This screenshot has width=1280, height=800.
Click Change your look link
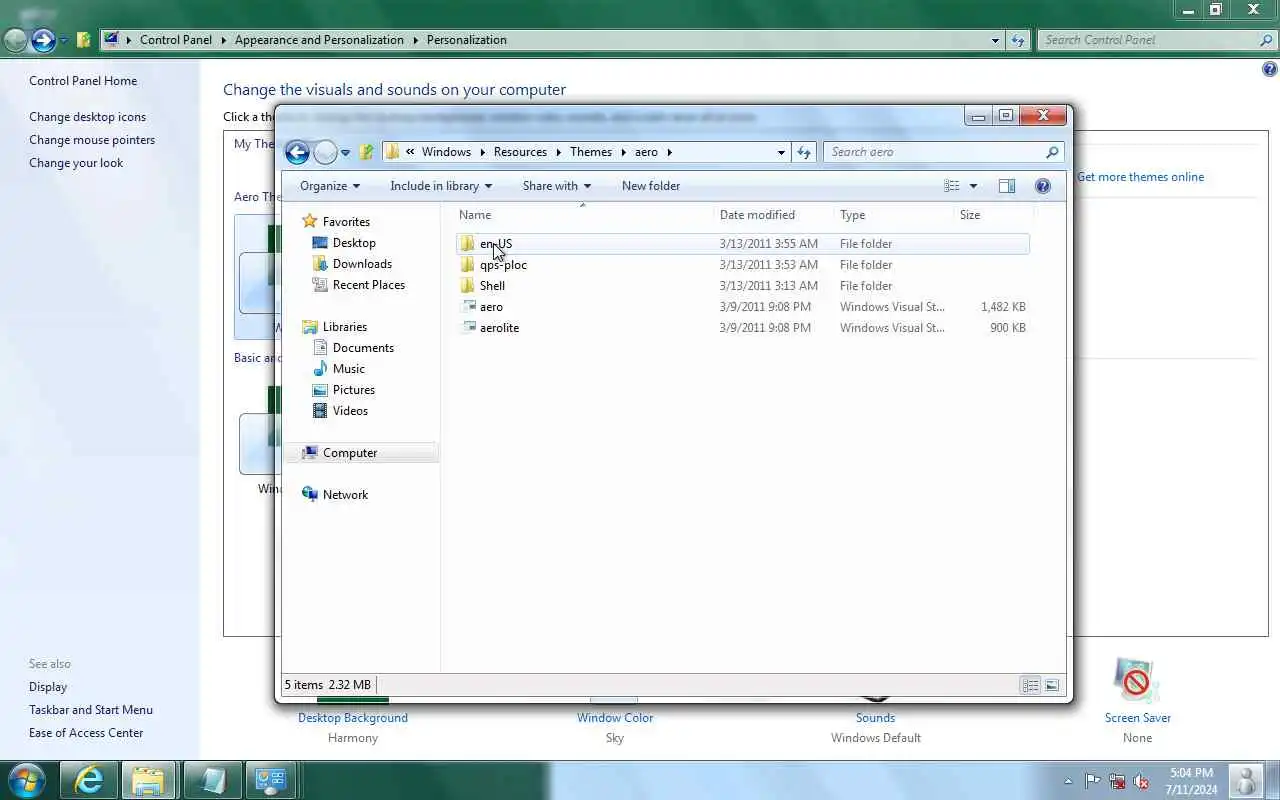(76, 163)
